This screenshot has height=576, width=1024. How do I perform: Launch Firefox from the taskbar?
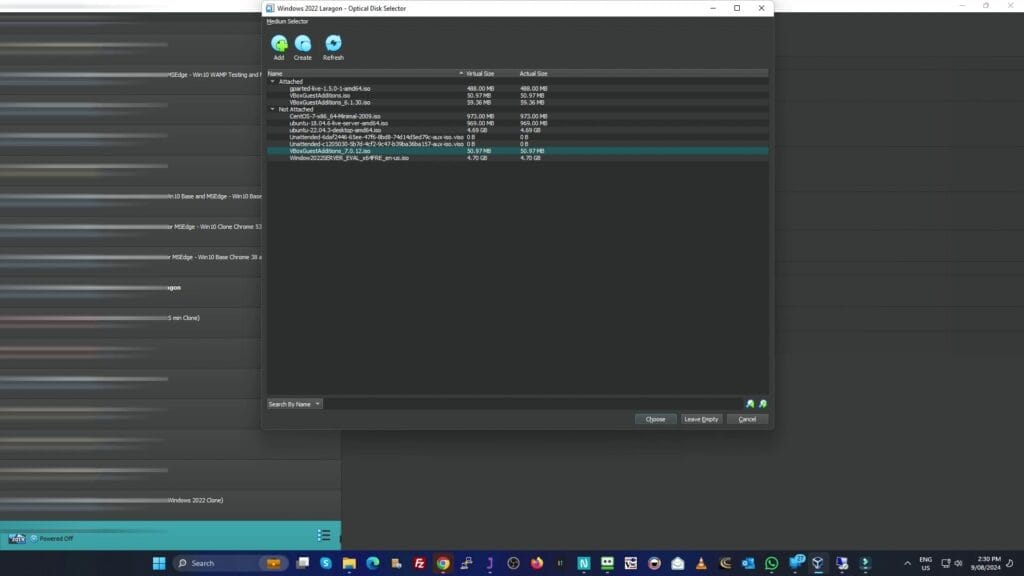coord(535,563)
